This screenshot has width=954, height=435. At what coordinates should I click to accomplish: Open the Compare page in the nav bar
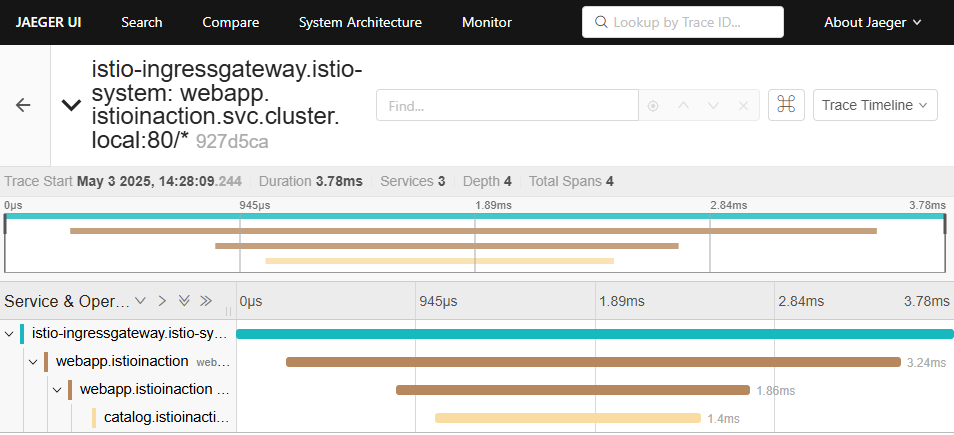(x=231, y=23)
